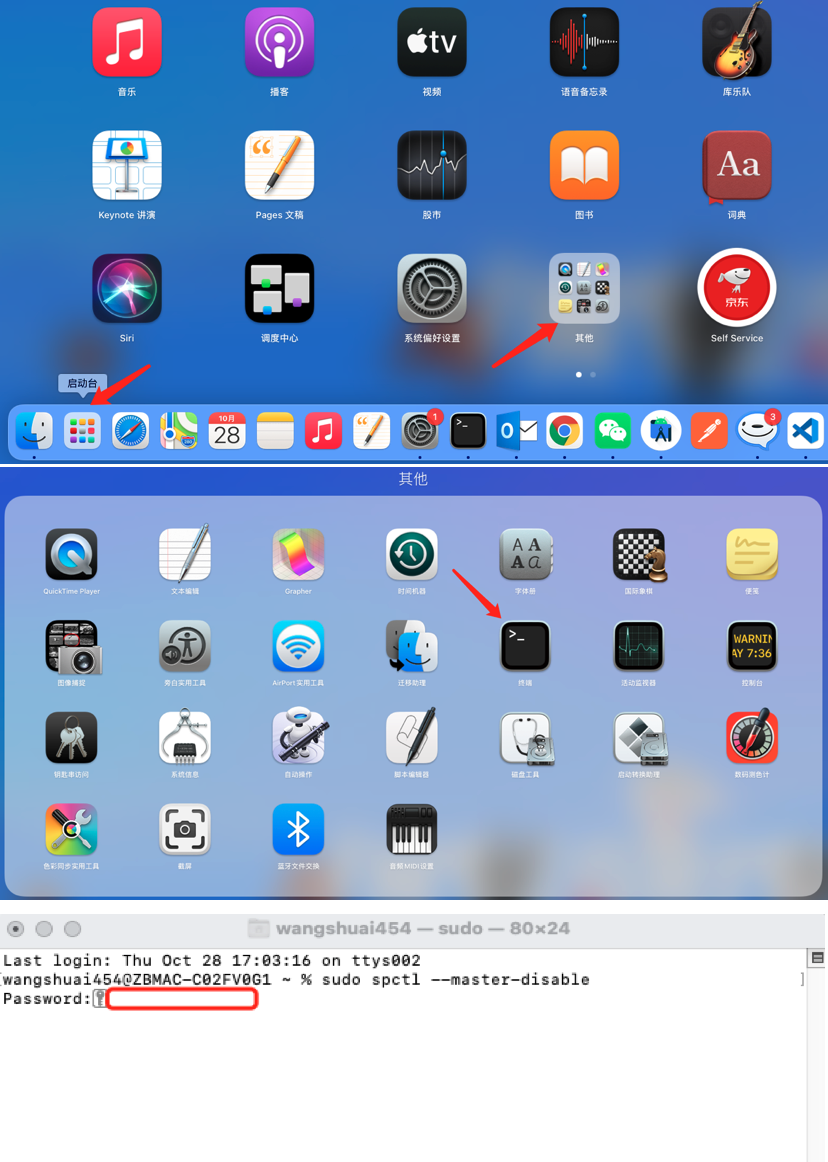This screenshot has height=1162, width=828.
Task: Click the Terminal title 'wangshuai454 — sudo — 80×24'
Action: click(x=423, y=929)
